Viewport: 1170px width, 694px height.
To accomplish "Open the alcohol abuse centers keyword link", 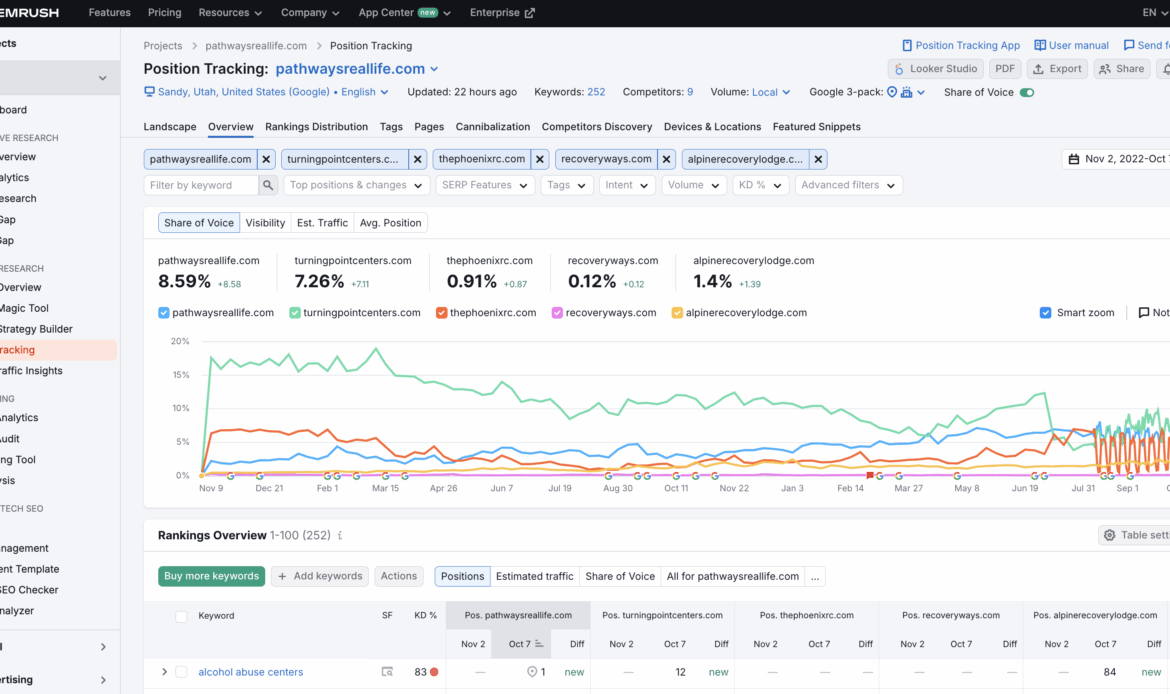I will tap(250, 672).
